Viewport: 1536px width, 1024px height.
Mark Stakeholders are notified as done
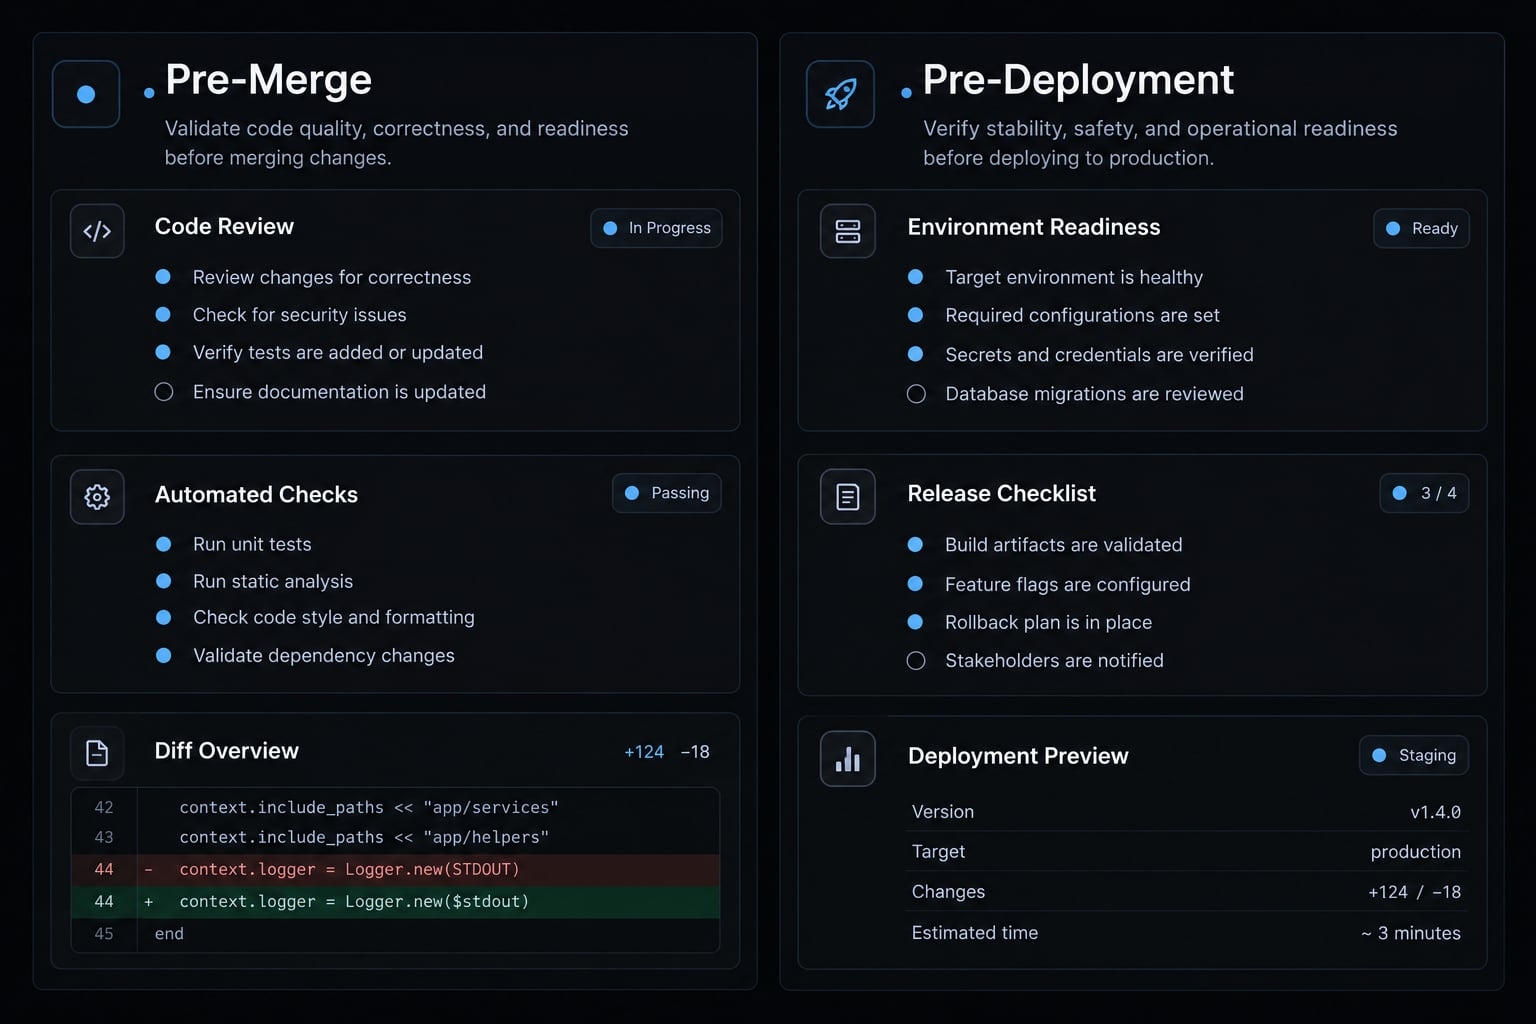(916, 661)
